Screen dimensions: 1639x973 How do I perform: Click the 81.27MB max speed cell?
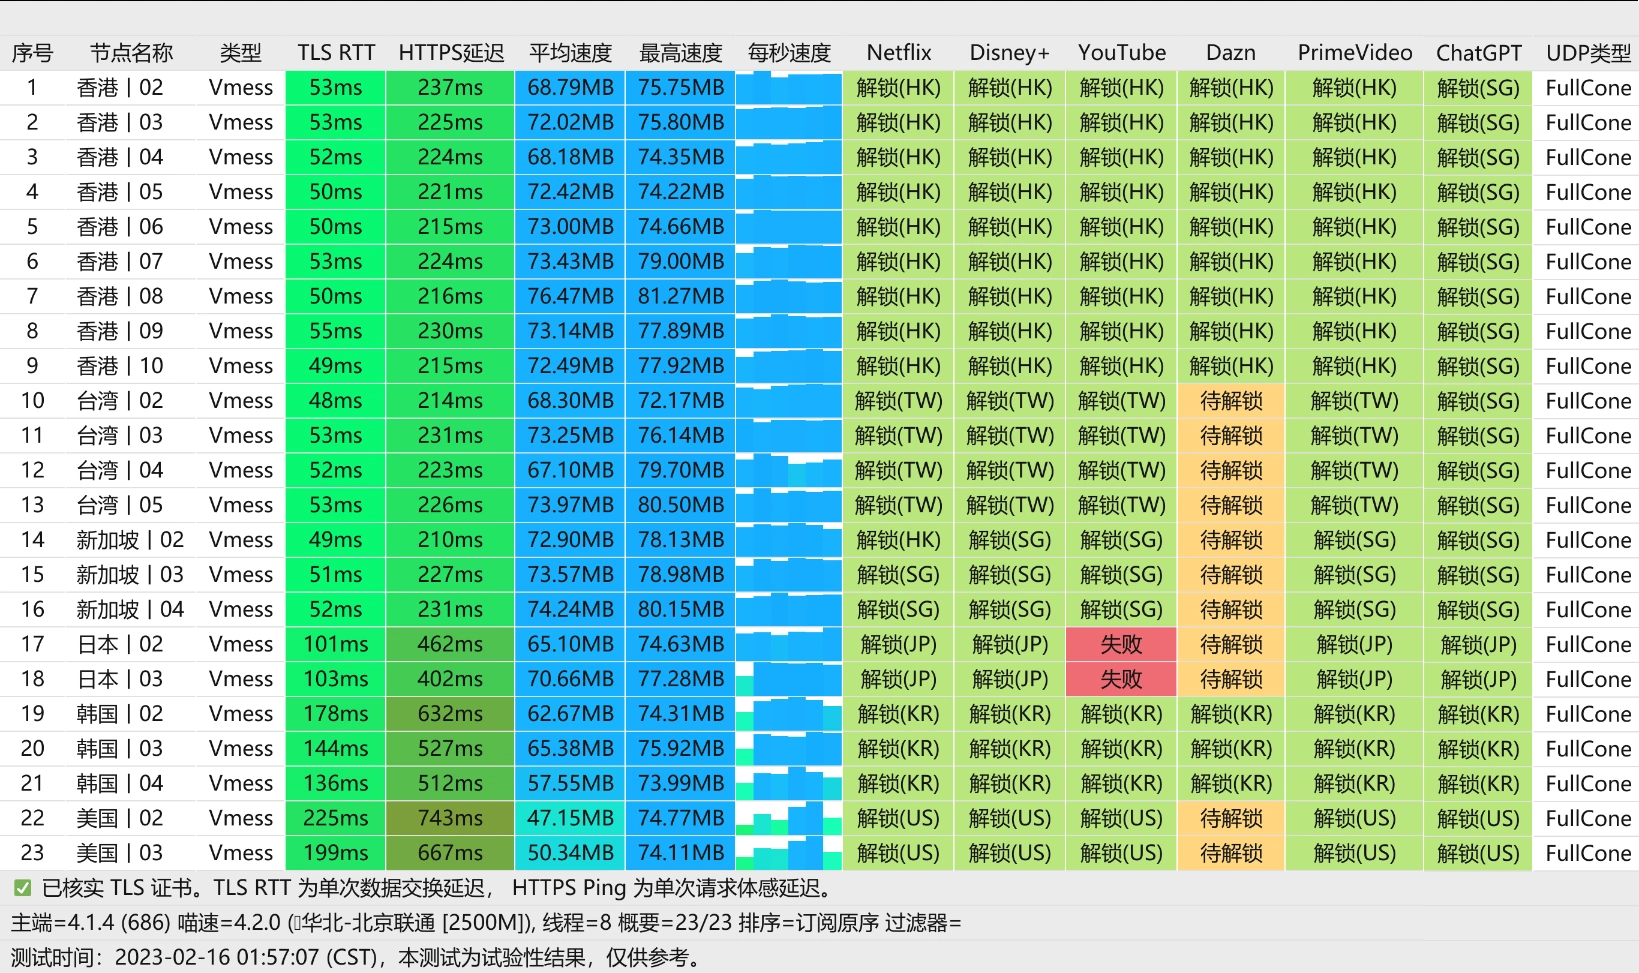click(x=680, y=296)
